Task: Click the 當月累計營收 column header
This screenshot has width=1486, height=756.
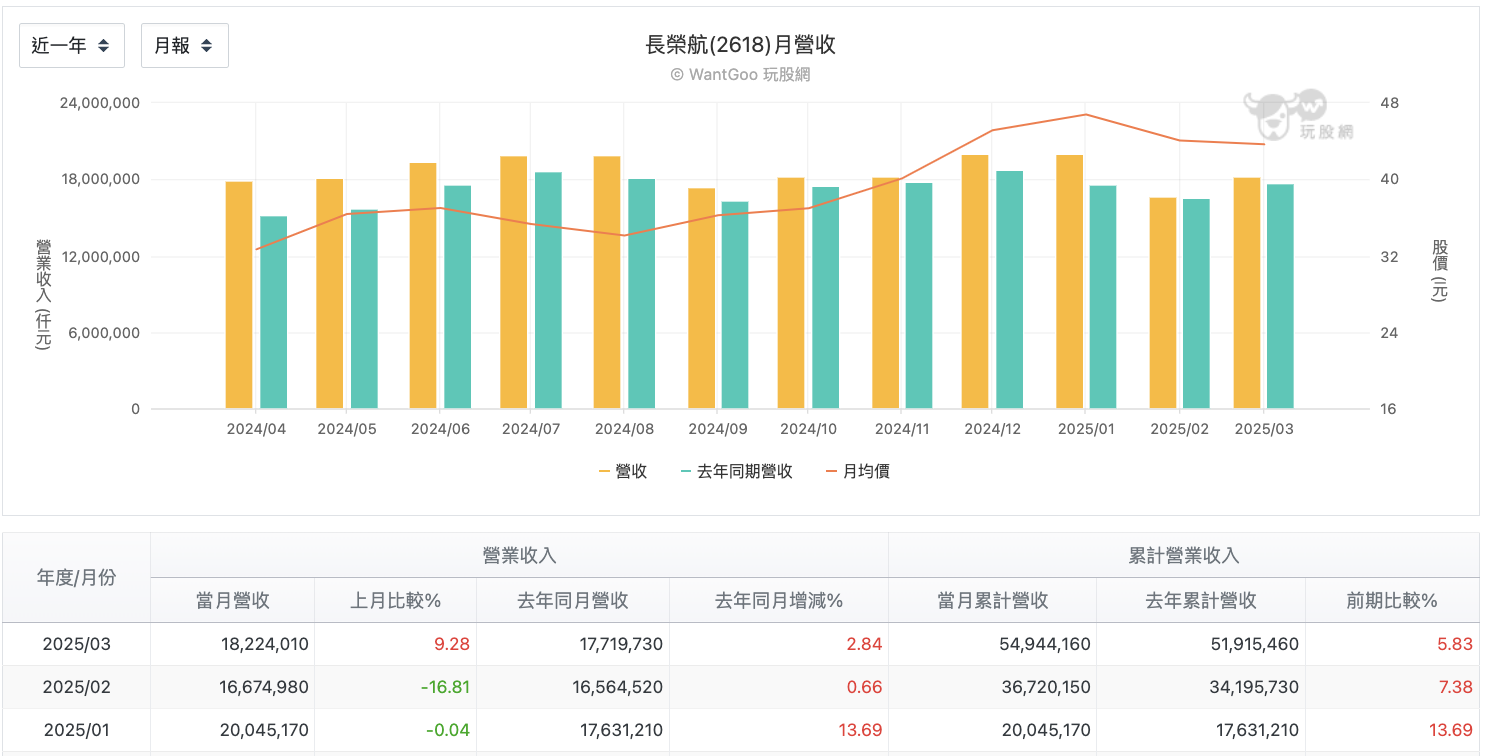Action: tap(993, 600)
